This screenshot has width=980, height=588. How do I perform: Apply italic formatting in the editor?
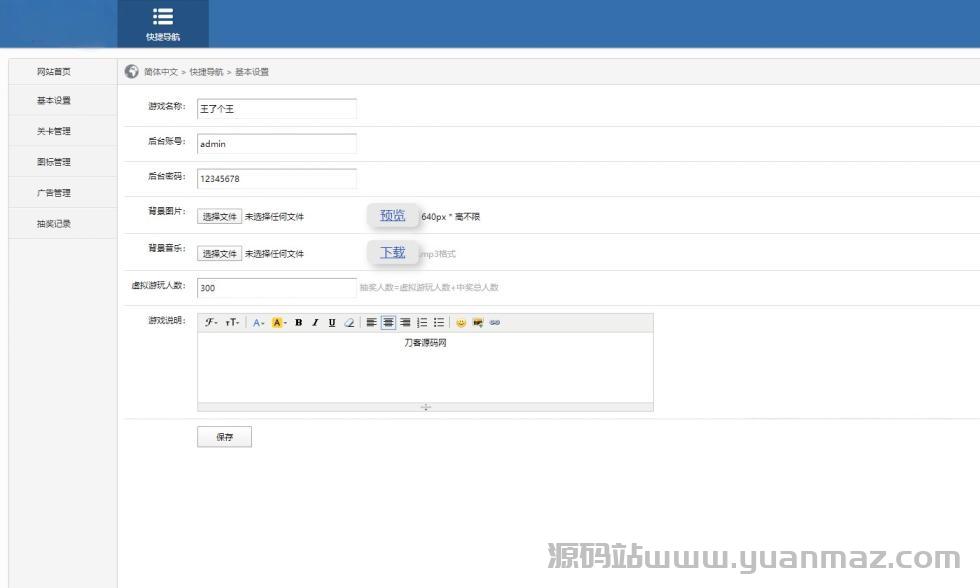(315, 323)
